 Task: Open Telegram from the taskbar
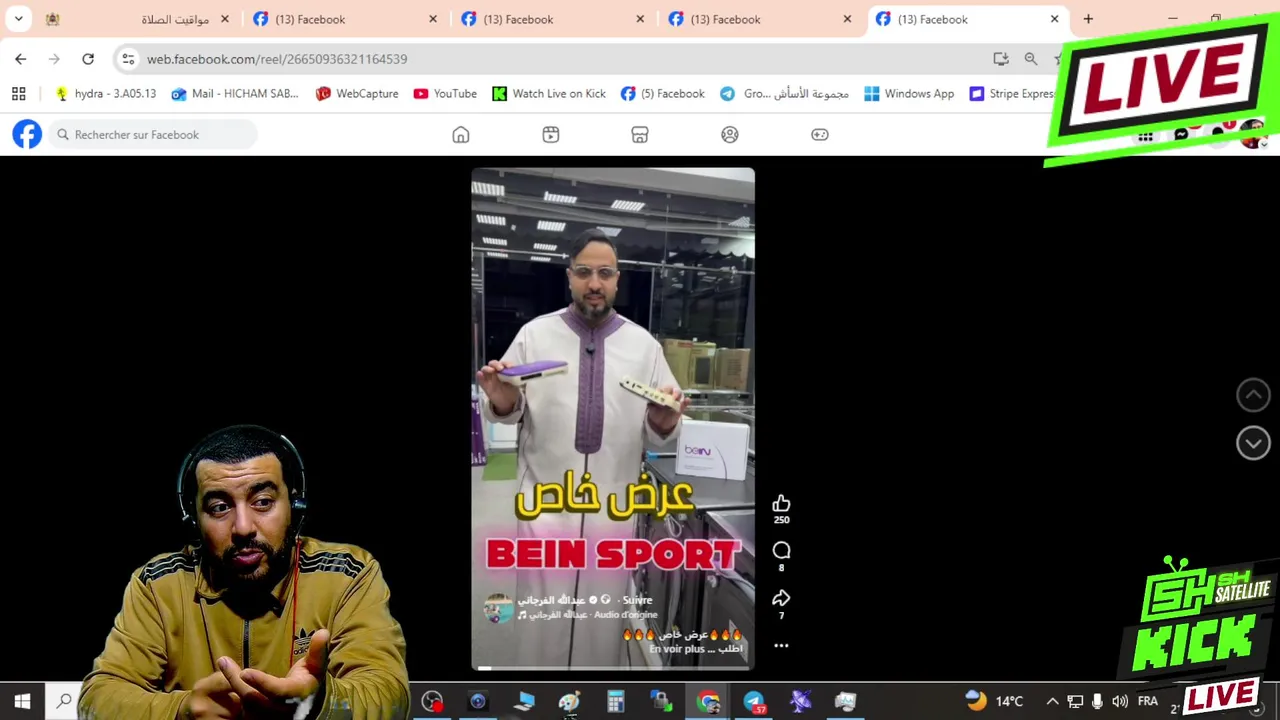point(754,702)
